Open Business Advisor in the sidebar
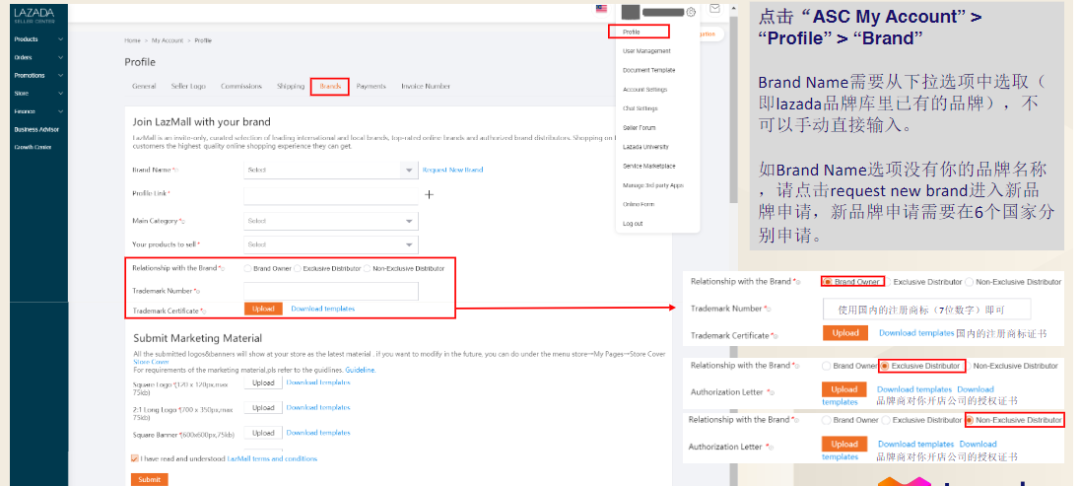The height and width of the screenshot is (486, 1080). pos(37,129)
